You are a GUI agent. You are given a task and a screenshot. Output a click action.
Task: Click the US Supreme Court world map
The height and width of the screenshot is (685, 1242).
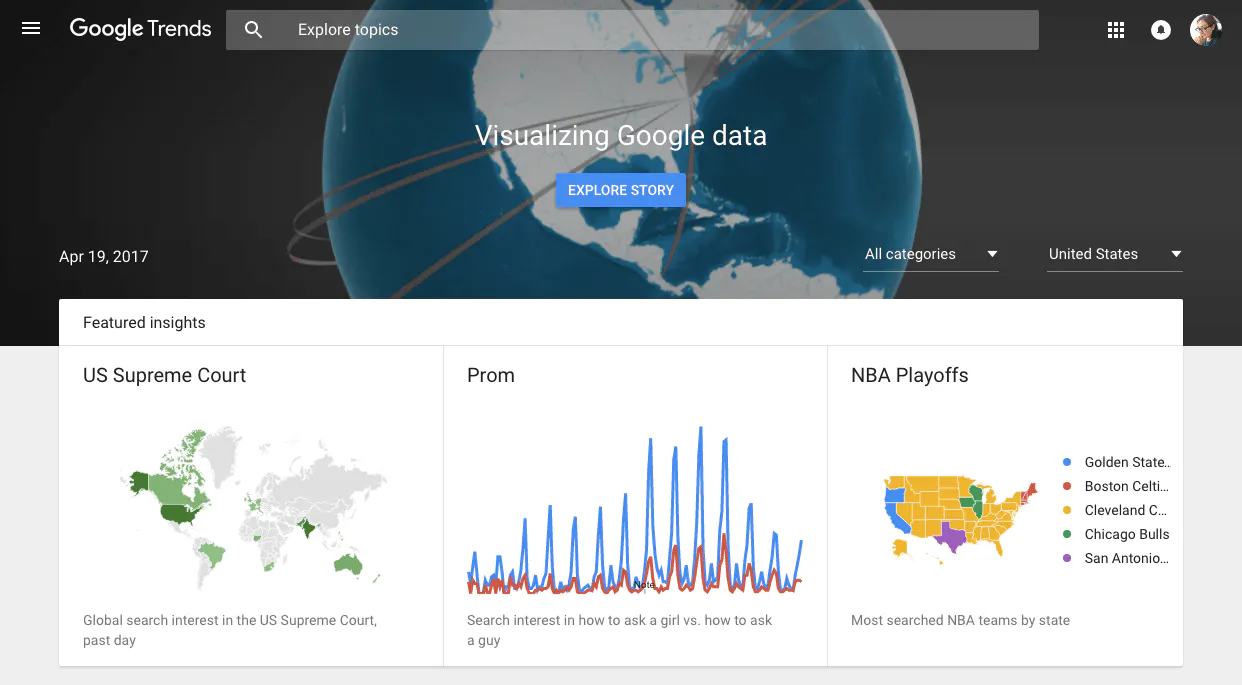tap(252, 508)
